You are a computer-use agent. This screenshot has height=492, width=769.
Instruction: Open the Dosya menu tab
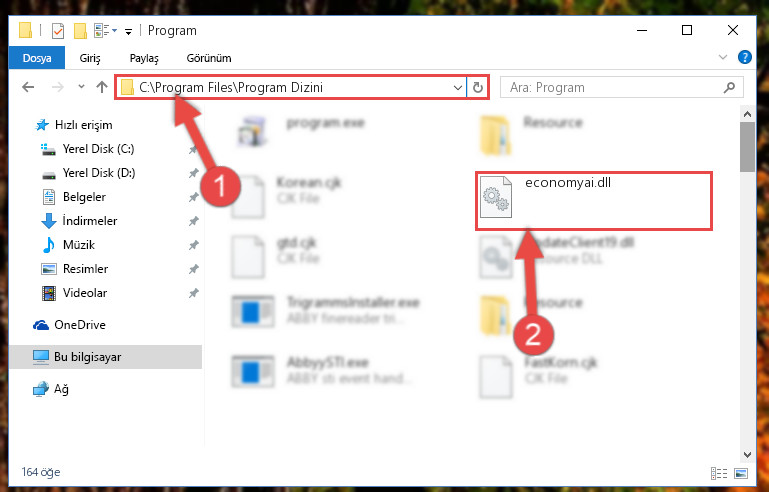pos(37,58)
